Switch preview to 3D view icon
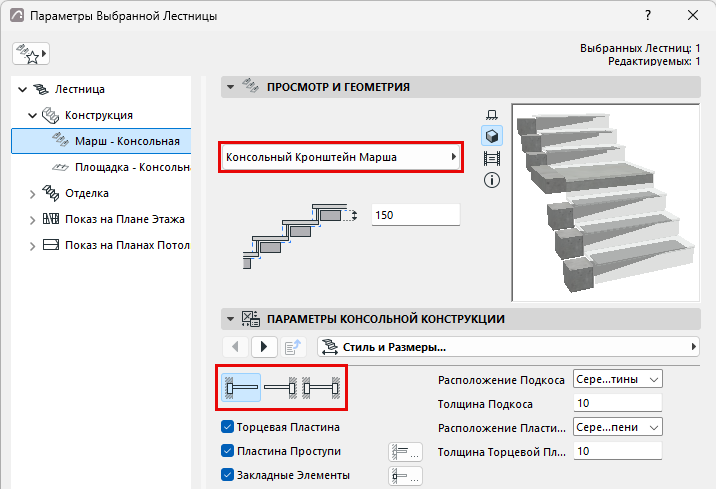The width and height of the screenshot is (716, 489). pos(492,136)
